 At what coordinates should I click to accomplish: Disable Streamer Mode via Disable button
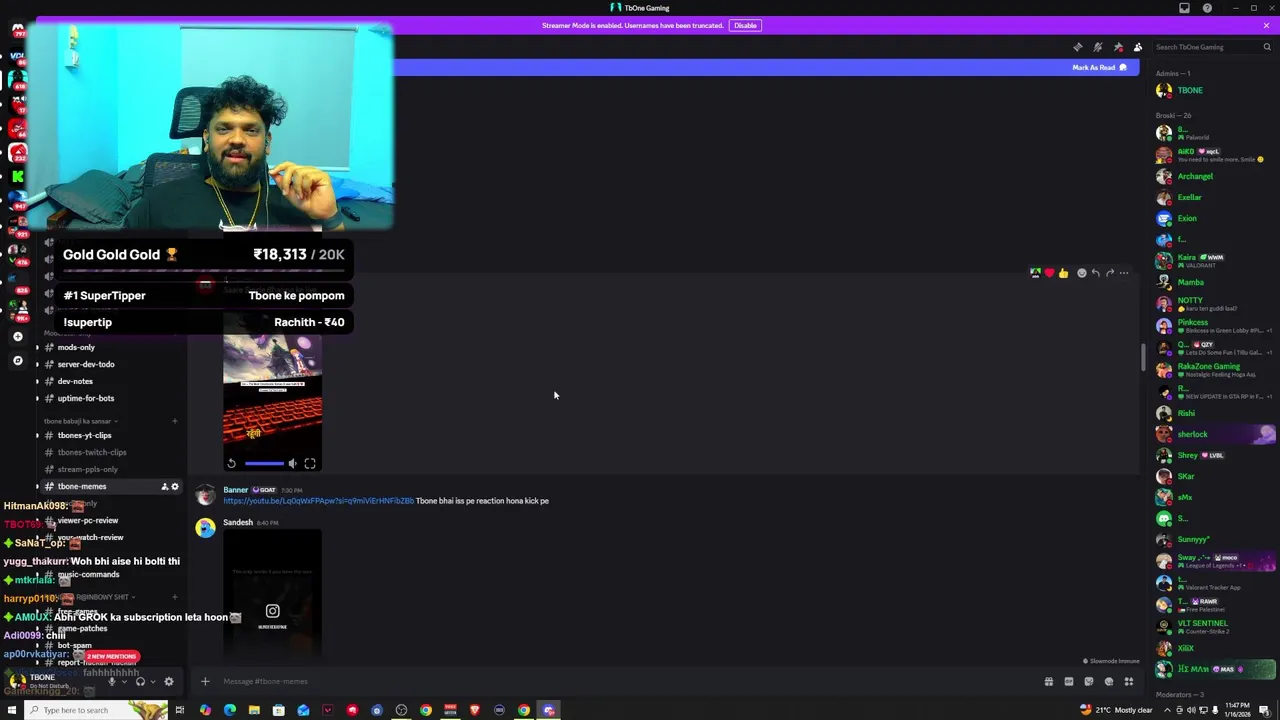coord(745,25)
